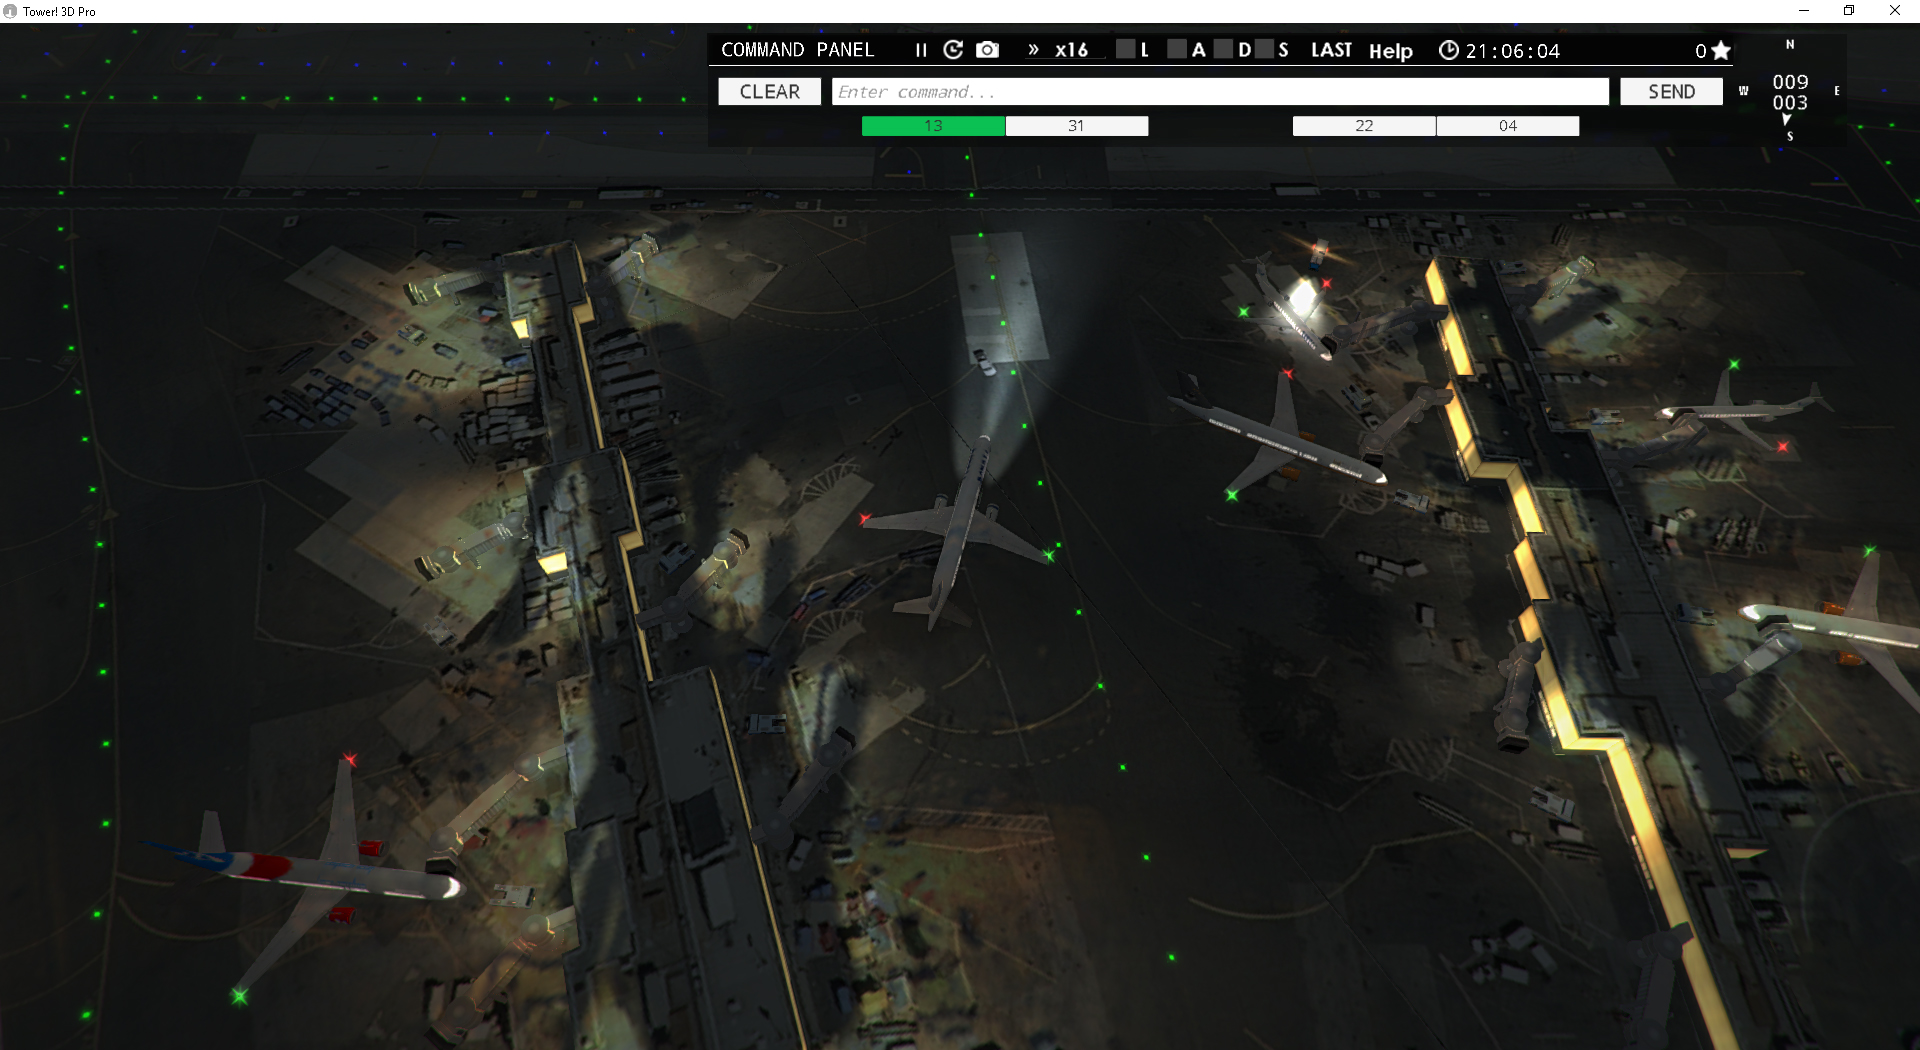The width and height of the screenshot is (1920, 1050).
Task: Increase simulation speed with the fast-forward icon
Action: pyautogui.click(x=1034, y=48)
